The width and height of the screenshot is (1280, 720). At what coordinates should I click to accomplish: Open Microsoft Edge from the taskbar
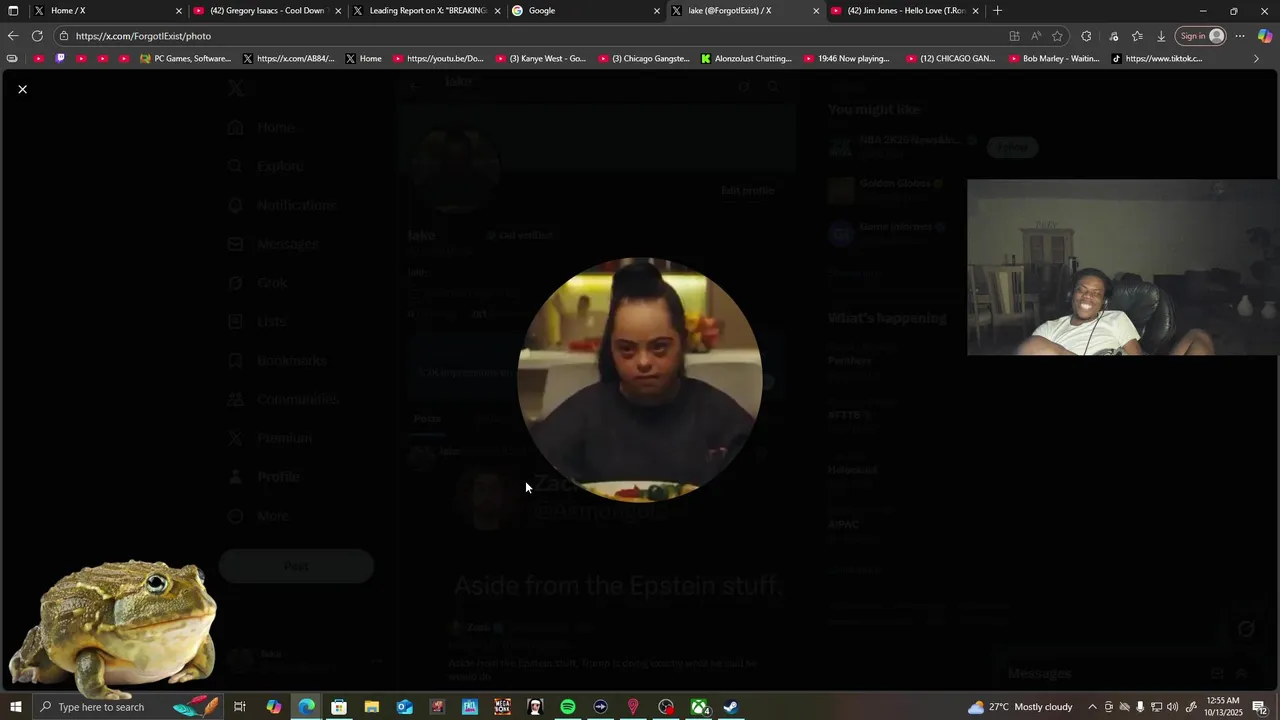pos(306,707)
